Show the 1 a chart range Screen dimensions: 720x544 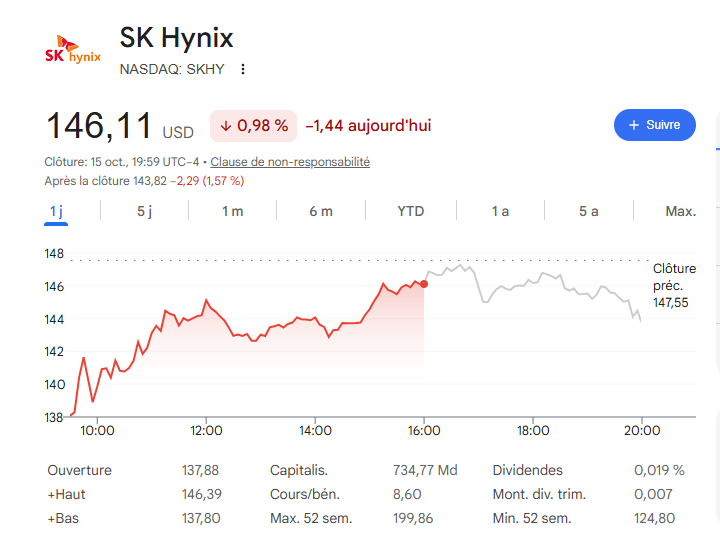pos(500,212)
